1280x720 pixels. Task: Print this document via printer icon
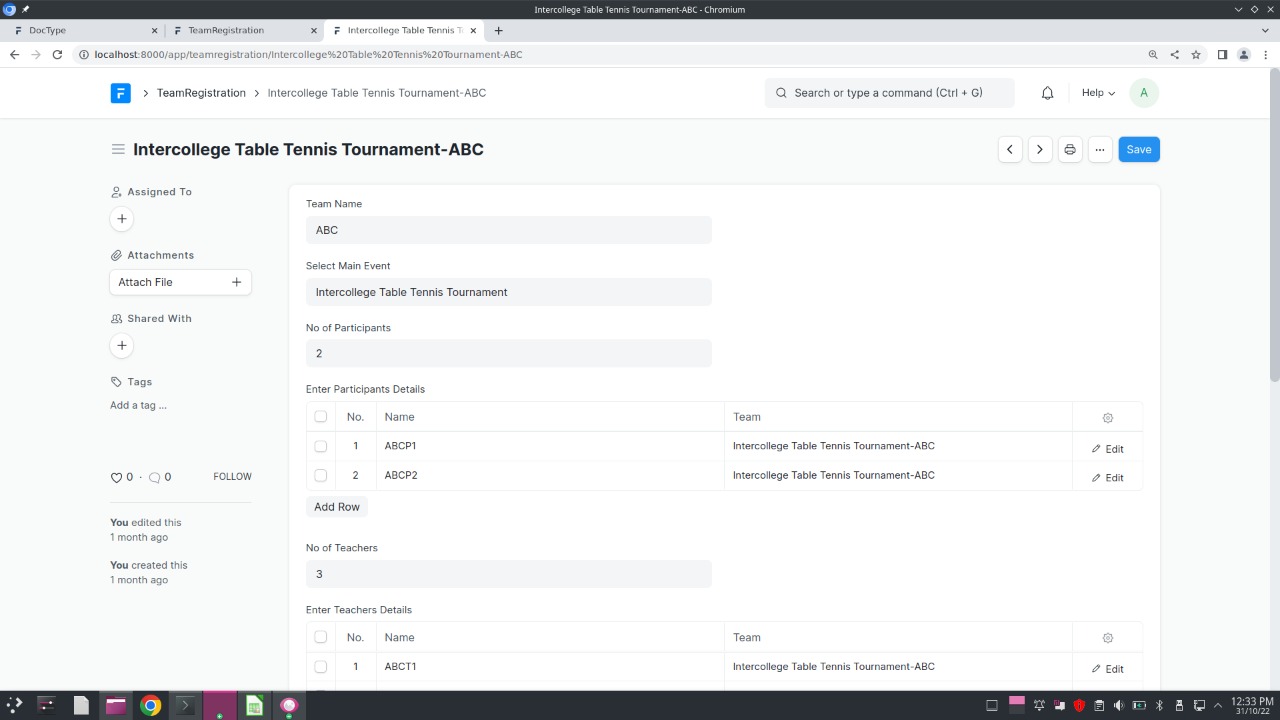1070,149
